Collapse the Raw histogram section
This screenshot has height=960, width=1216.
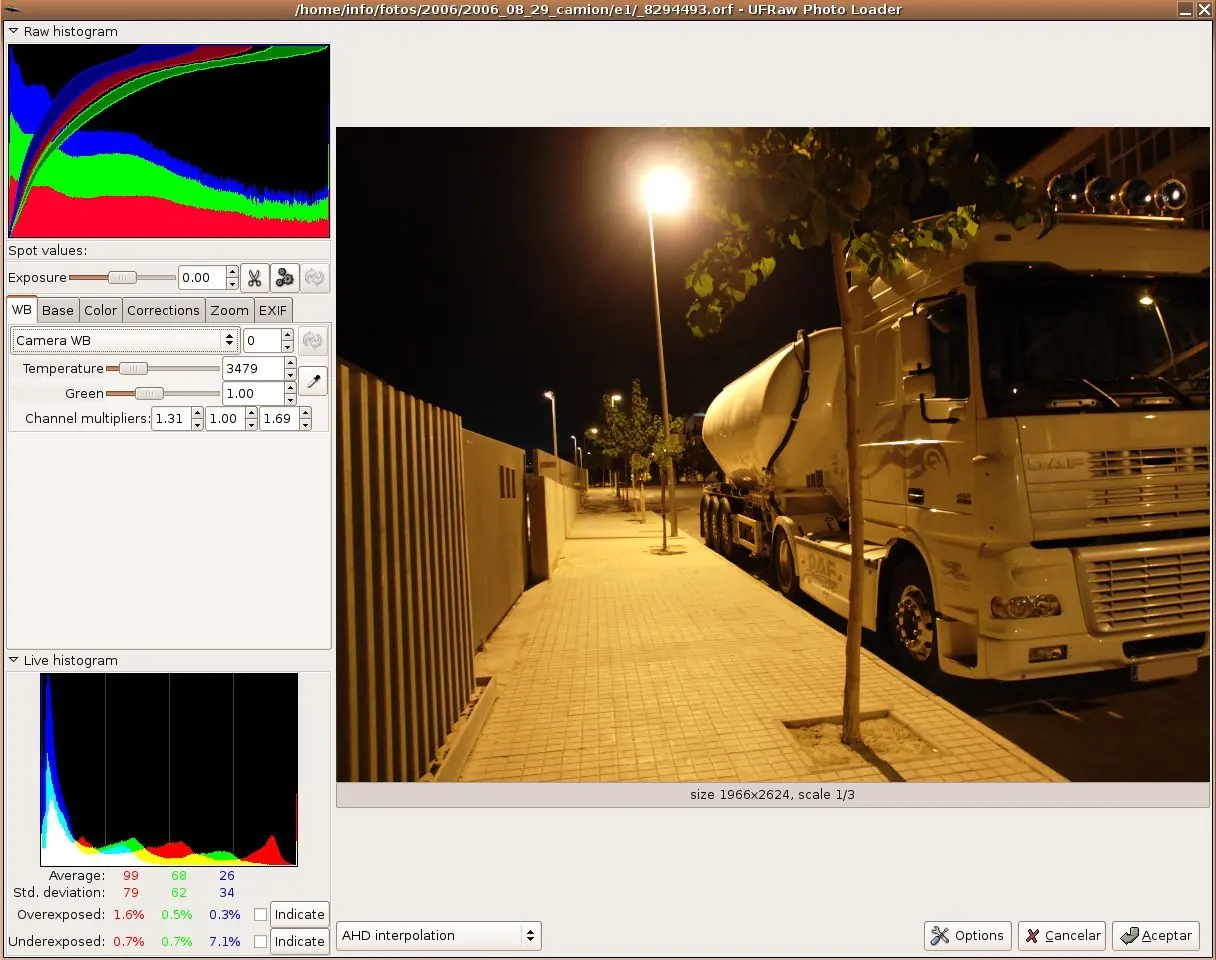[x=14, y=31]
